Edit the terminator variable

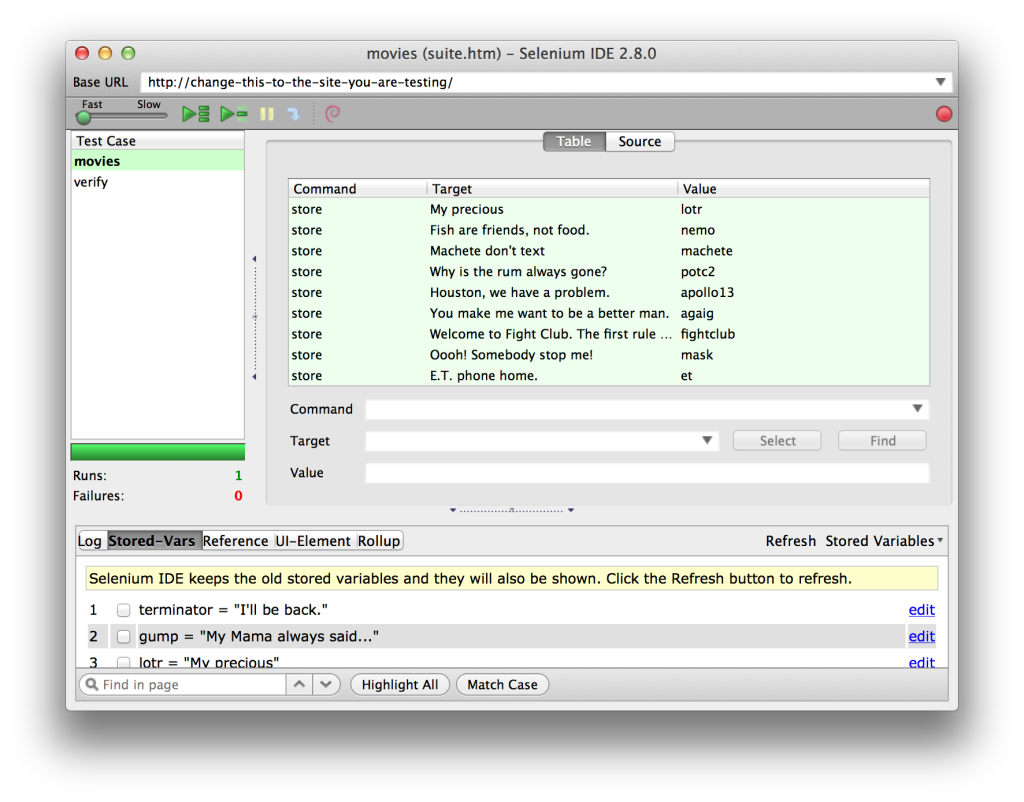(921, 610)
